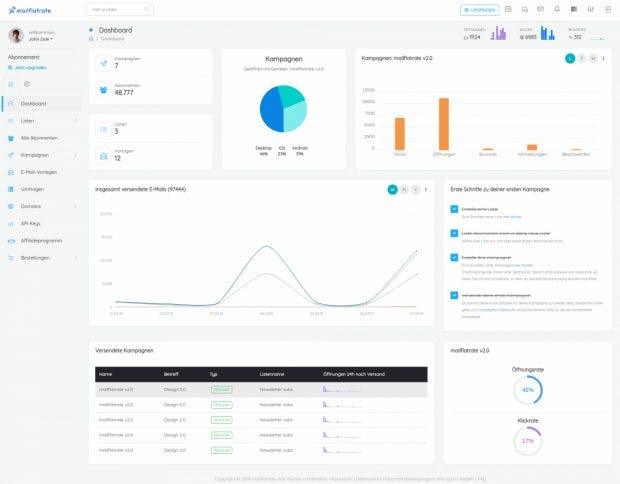Click the link in first checklist step
This screenshot has width=620, height=484.
point(513,217)
